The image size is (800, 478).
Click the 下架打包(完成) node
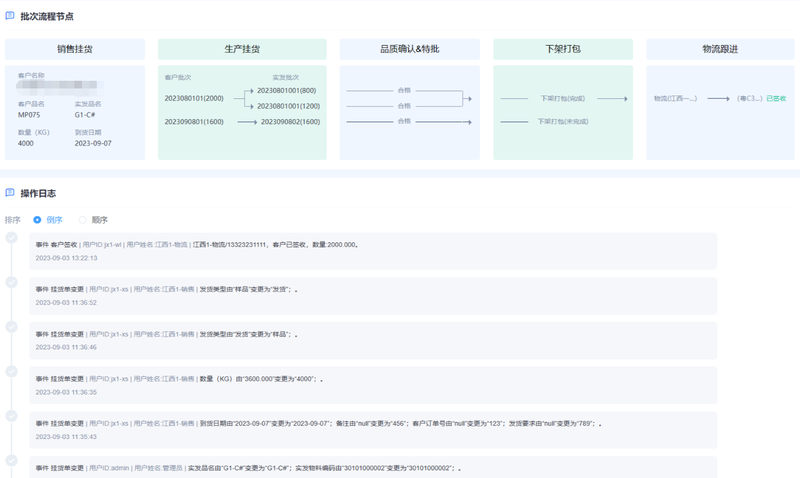coord(563,98)
